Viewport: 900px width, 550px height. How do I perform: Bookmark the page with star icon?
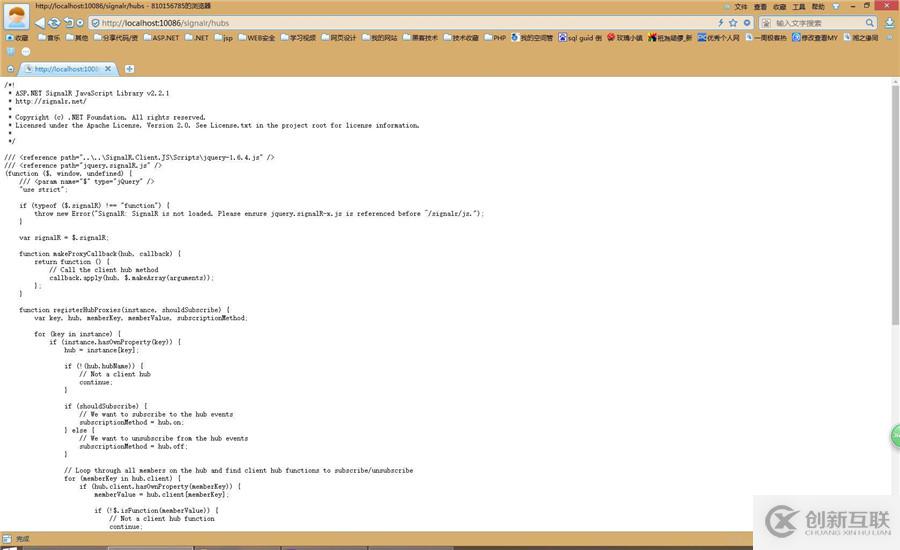pos(733,23)
